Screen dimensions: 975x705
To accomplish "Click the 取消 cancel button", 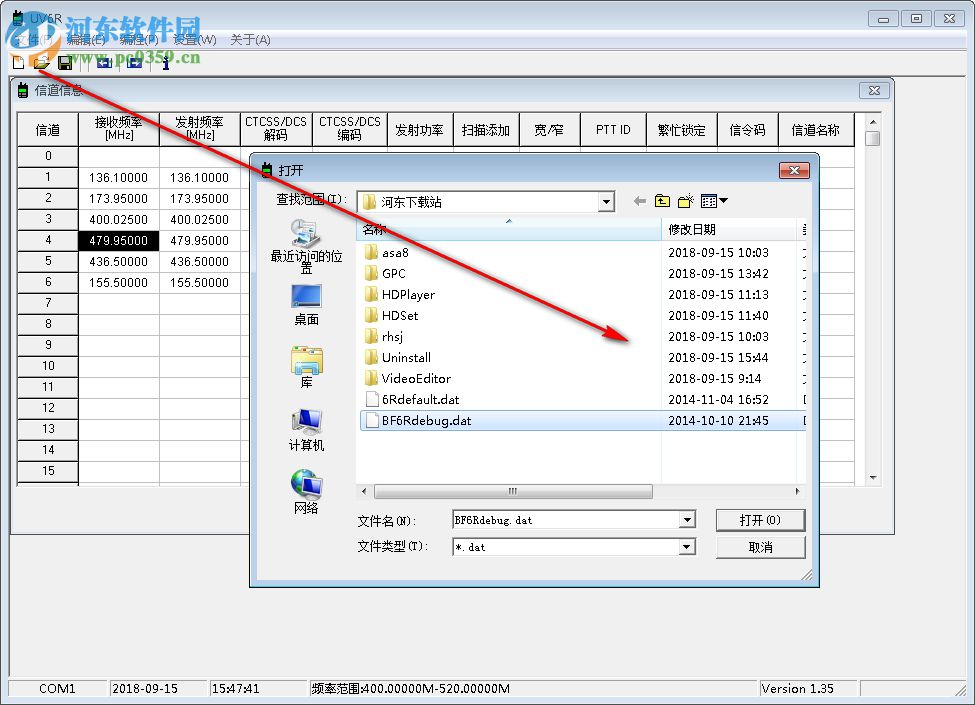I will [x=760, y=547].
